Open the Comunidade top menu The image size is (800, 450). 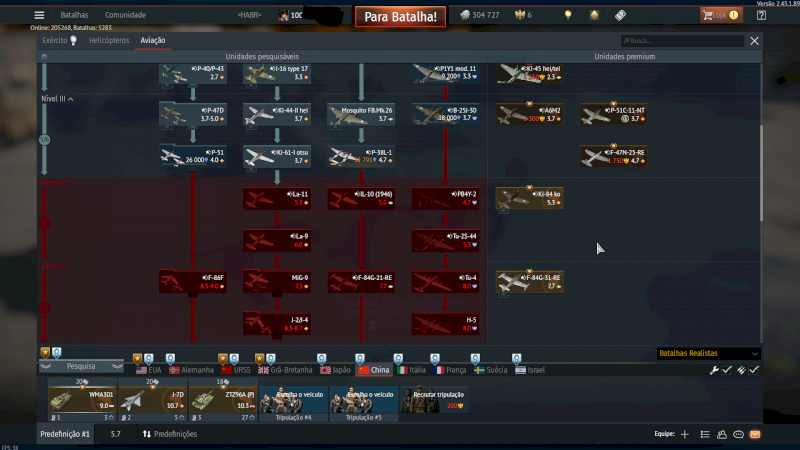pyautogui.click(x=126, y=15)
